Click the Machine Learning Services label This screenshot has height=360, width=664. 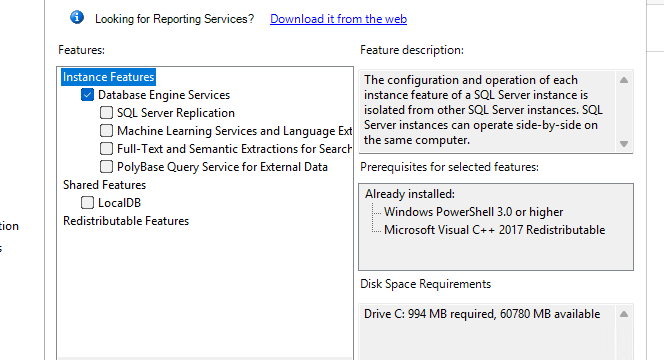click(x=235, y=131)
